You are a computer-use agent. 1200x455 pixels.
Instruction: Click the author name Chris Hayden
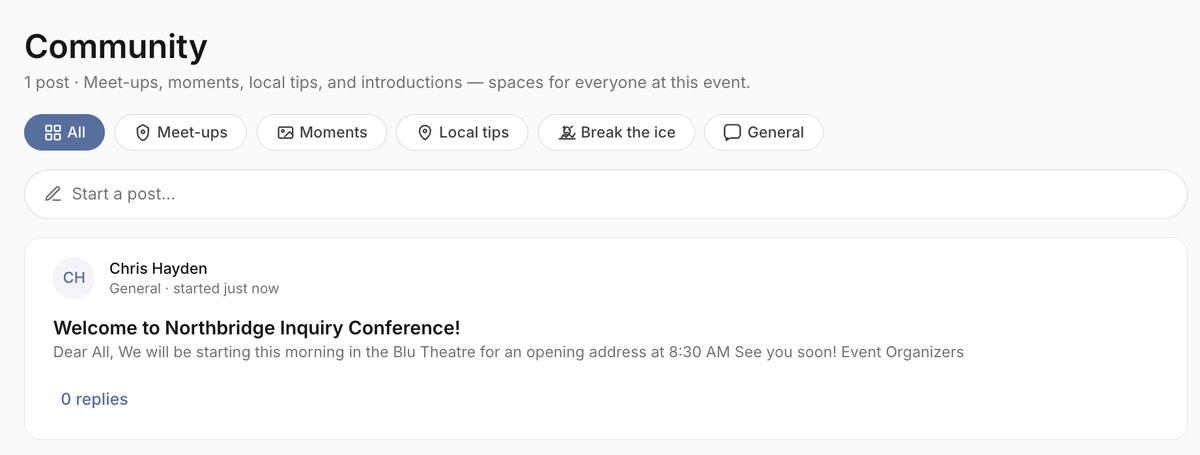tap(158, 268)
